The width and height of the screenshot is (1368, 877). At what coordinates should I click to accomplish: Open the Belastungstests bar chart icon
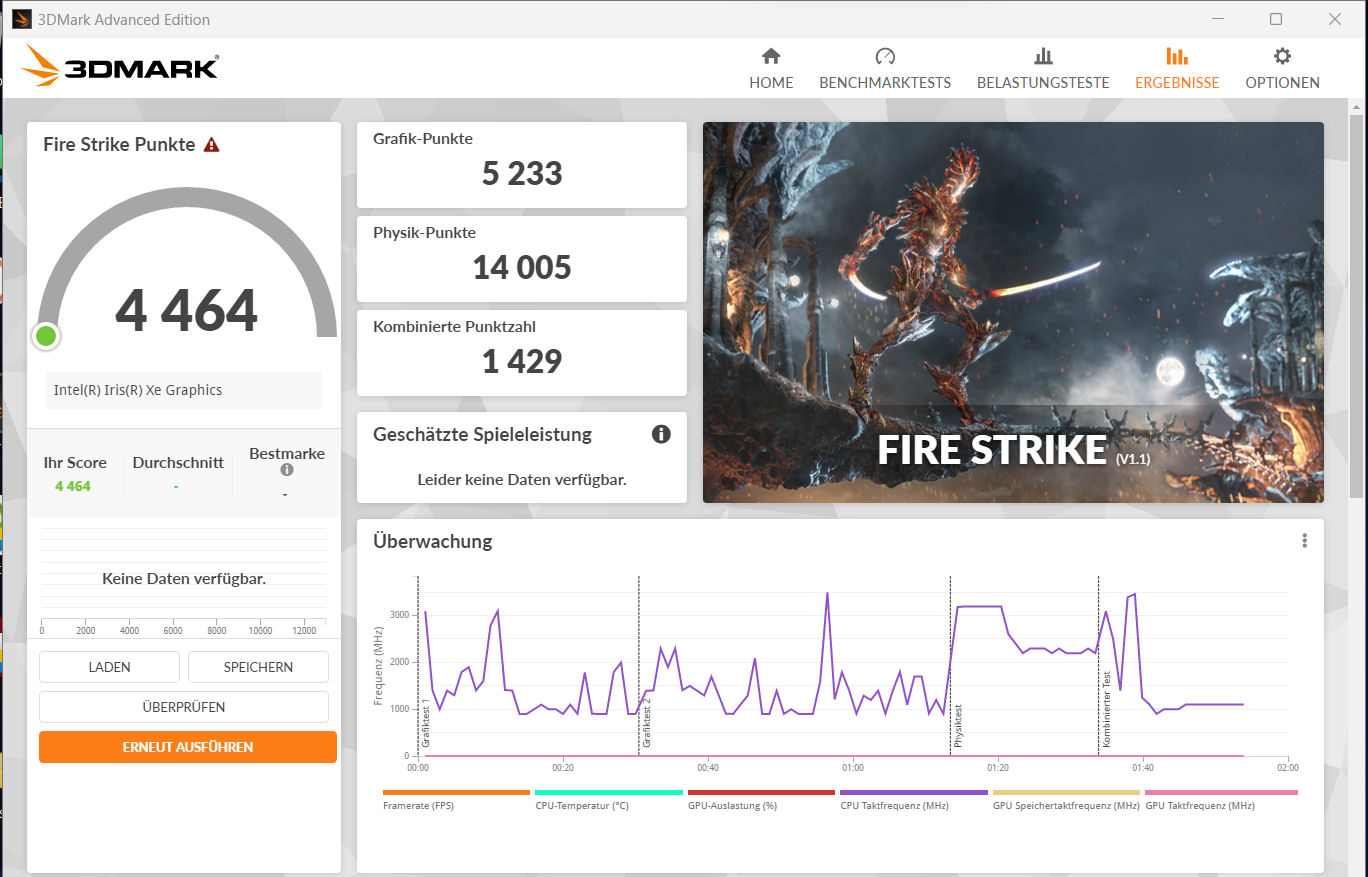pyautogui.click(x=1043, y=56)
